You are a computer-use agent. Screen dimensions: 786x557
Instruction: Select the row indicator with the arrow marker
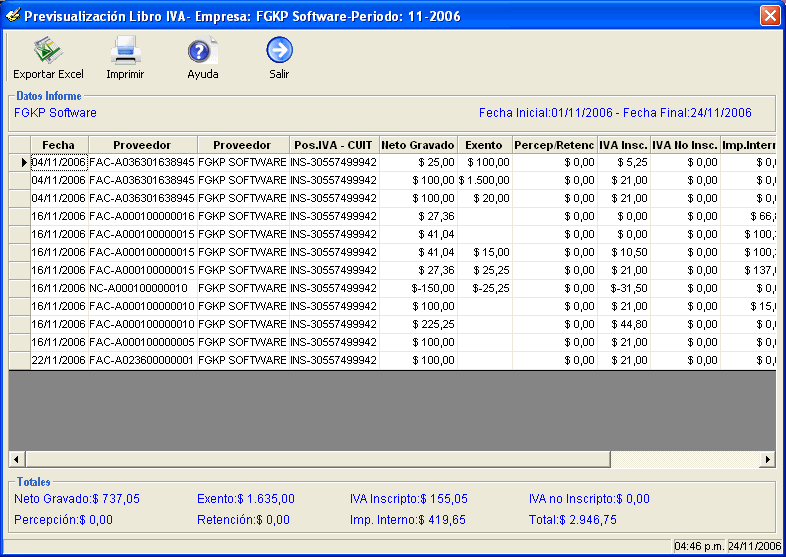(x=20, y=162)
